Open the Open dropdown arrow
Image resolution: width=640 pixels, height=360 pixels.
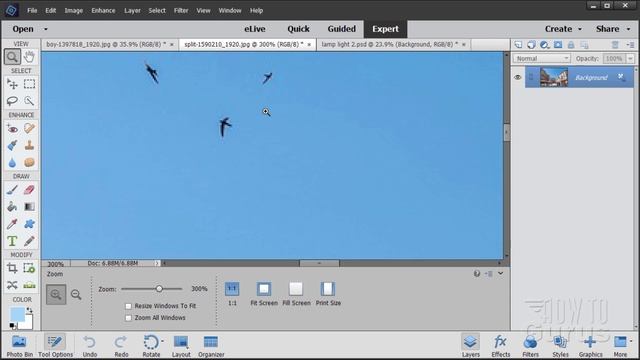pyautogui.click(x=46, y=29)
